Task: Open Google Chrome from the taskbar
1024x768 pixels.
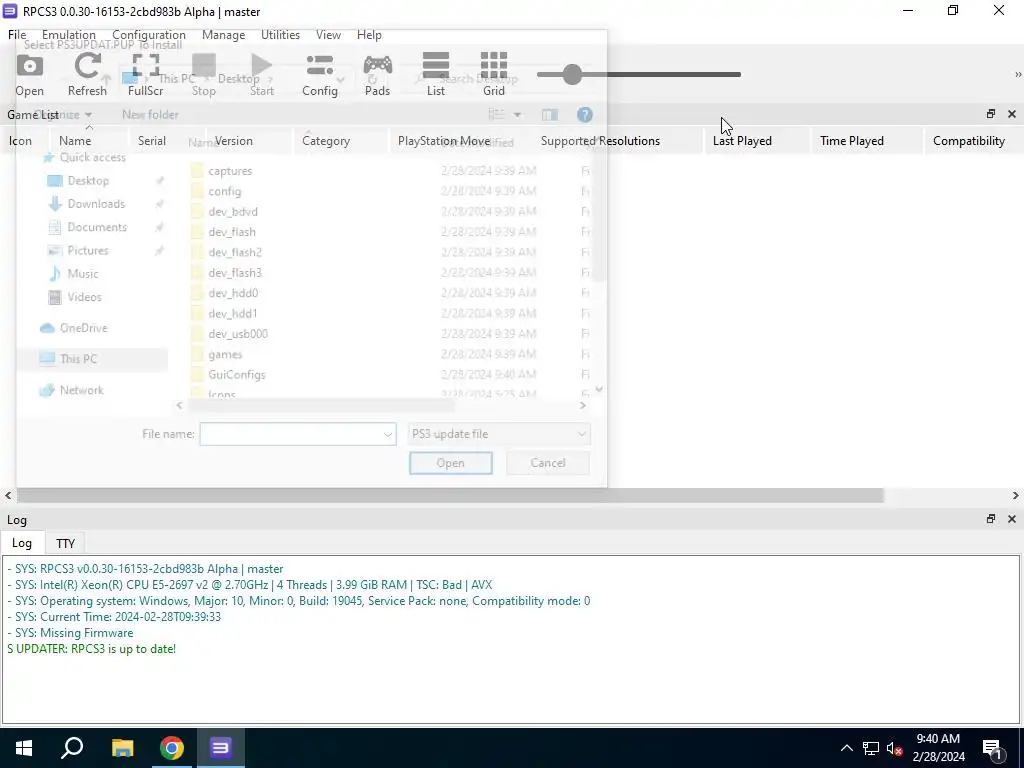Action: (x=172, y=748)
